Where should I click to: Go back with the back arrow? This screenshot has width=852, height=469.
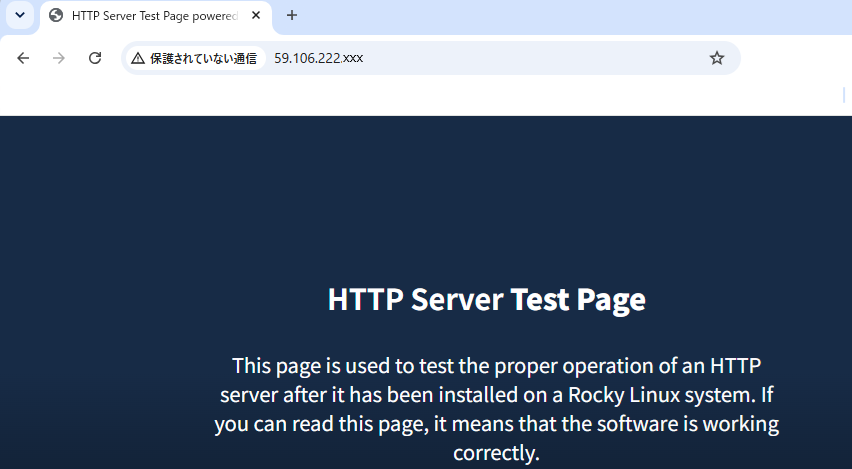click(x=23, y=58)
